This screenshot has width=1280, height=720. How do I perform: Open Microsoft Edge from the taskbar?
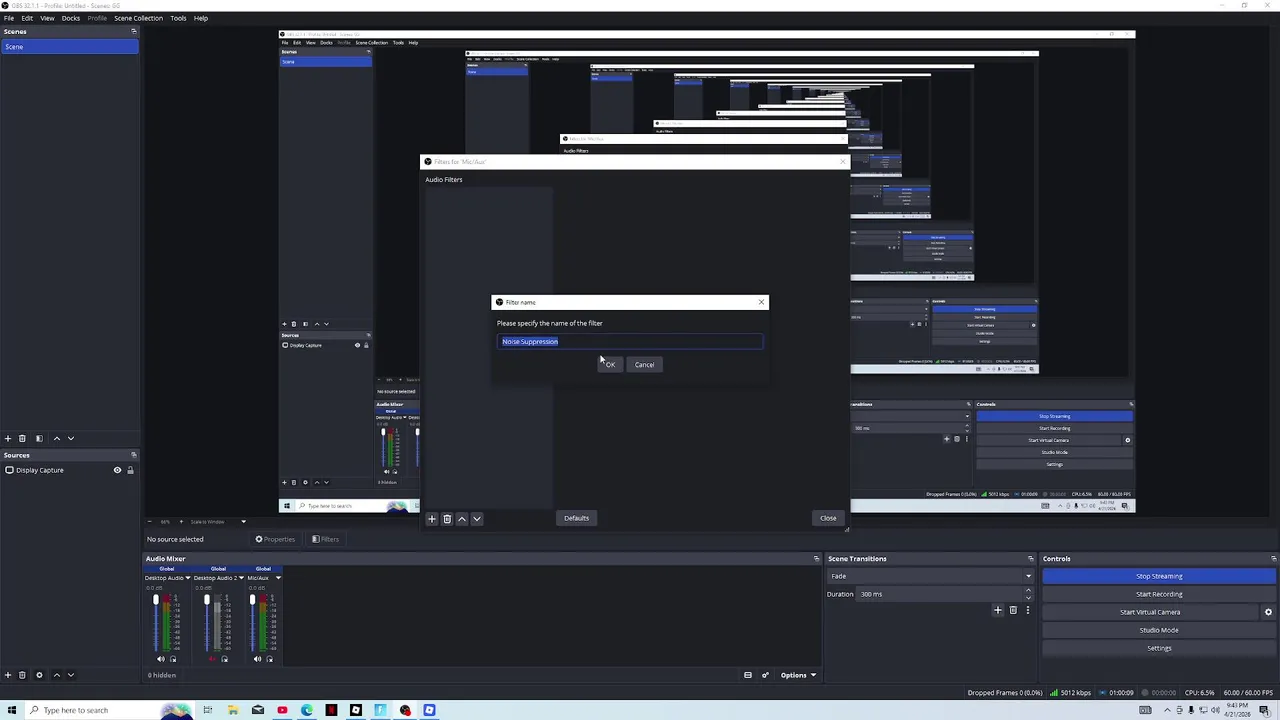point(307,710)
